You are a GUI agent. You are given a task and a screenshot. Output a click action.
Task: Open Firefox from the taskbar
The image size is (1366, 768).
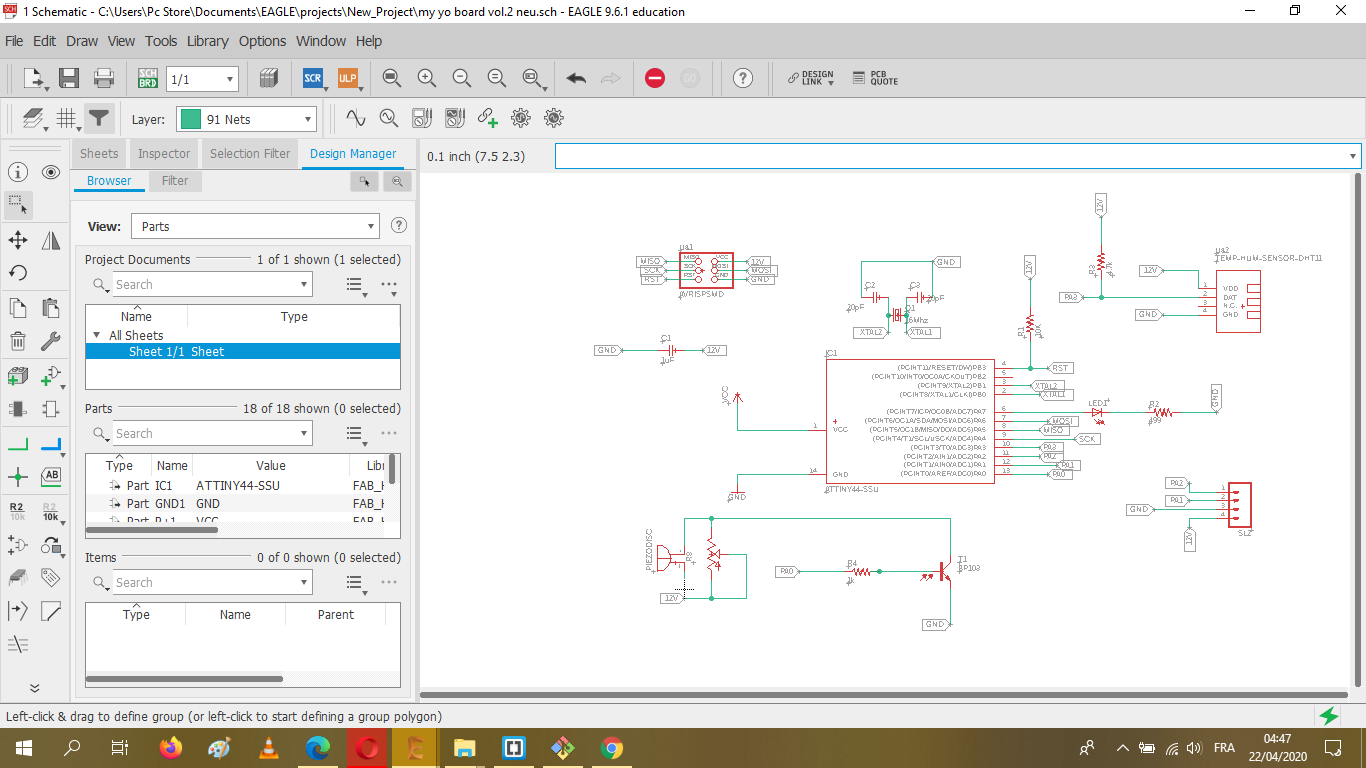tap(171, 748)
